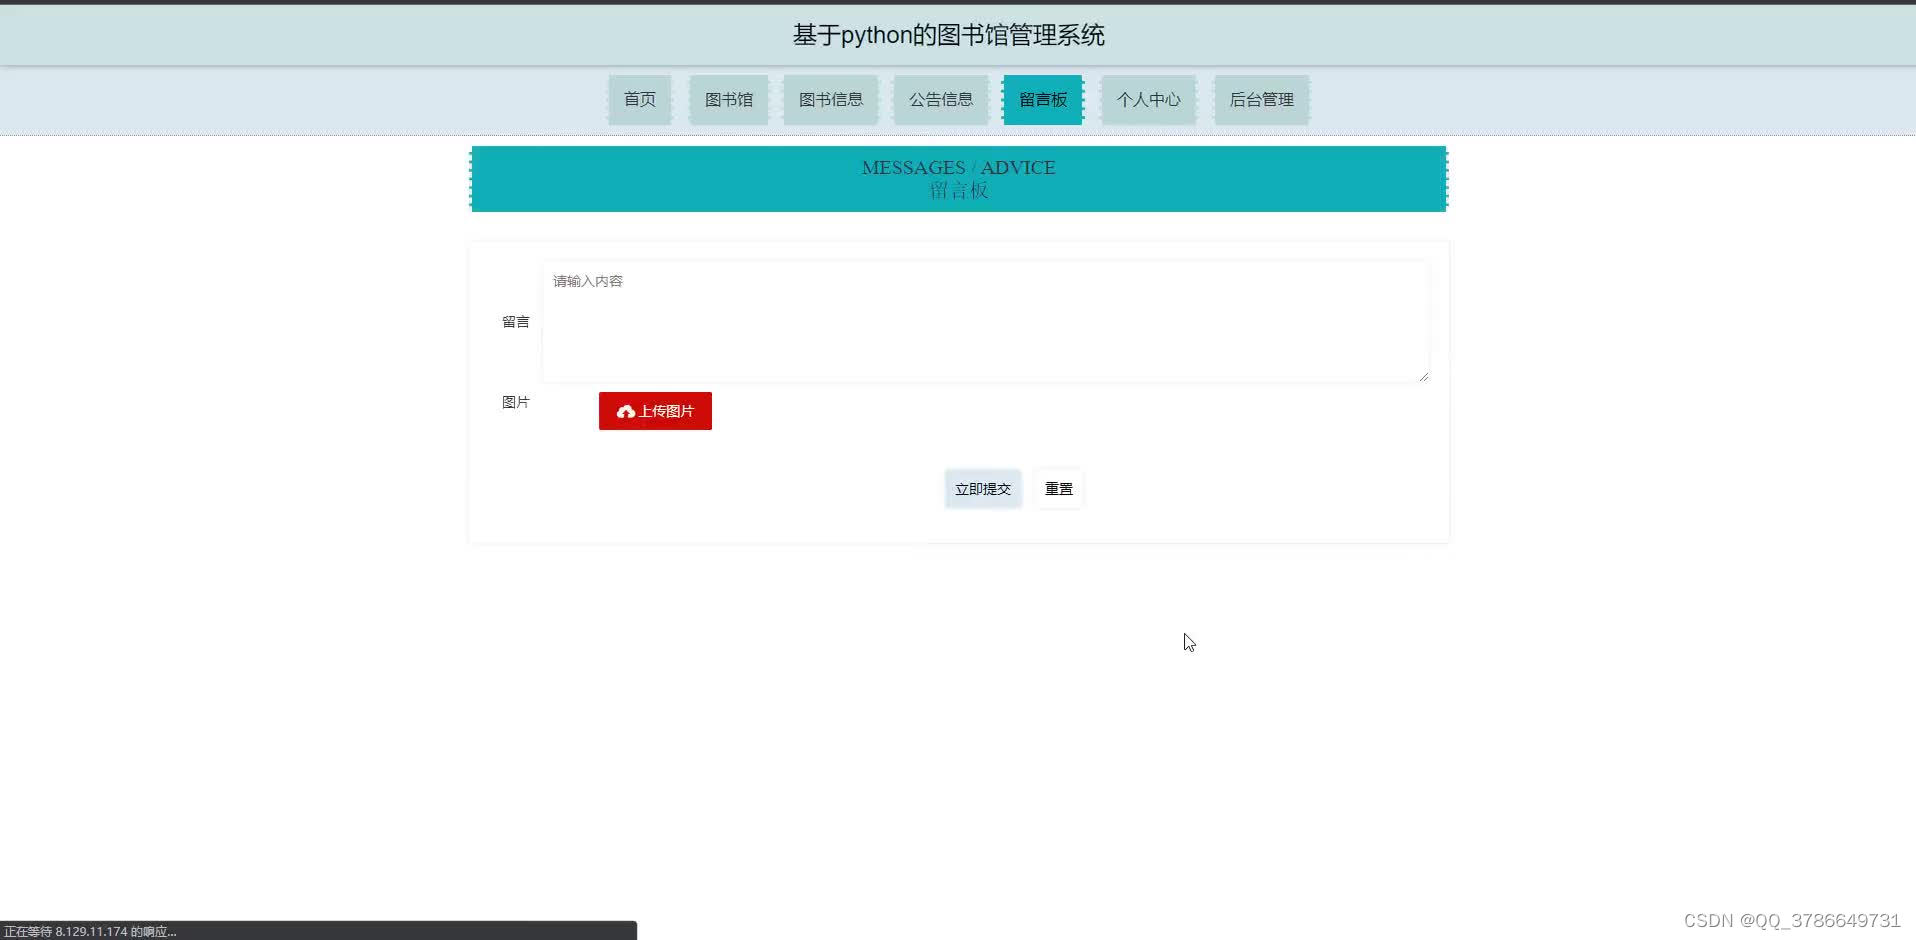Click the 基于python的图书馆管理系统 title
This screenshot has width=1916, height=940.
949,35
